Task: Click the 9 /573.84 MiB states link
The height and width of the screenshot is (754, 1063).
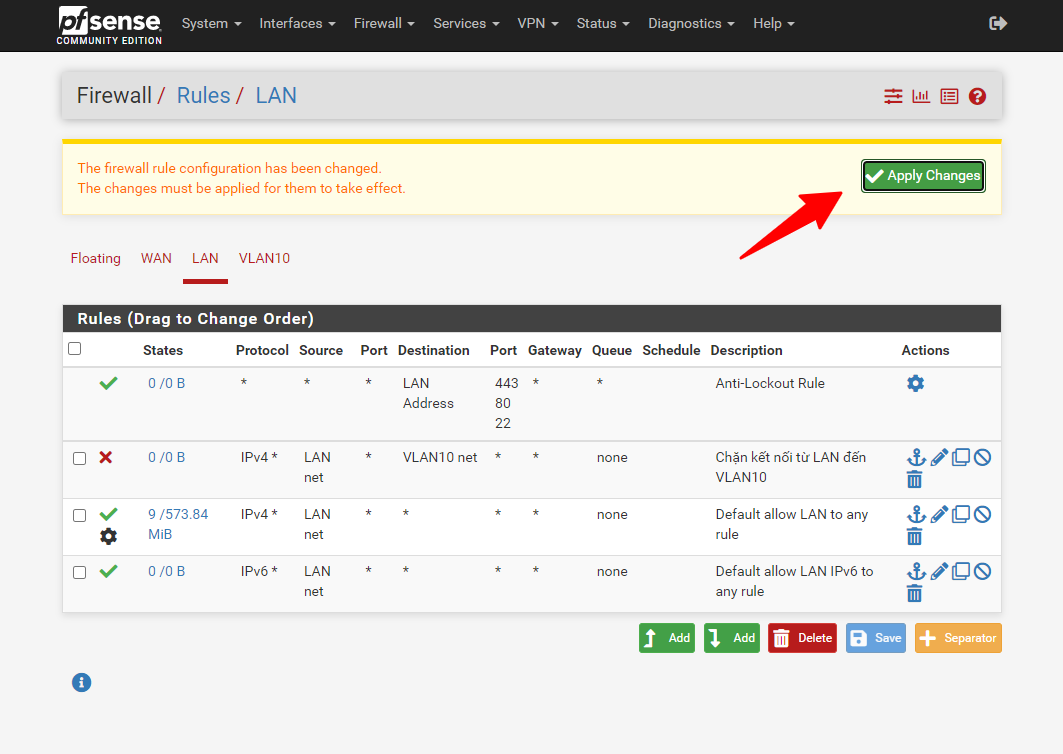Action: coord(178,524)
